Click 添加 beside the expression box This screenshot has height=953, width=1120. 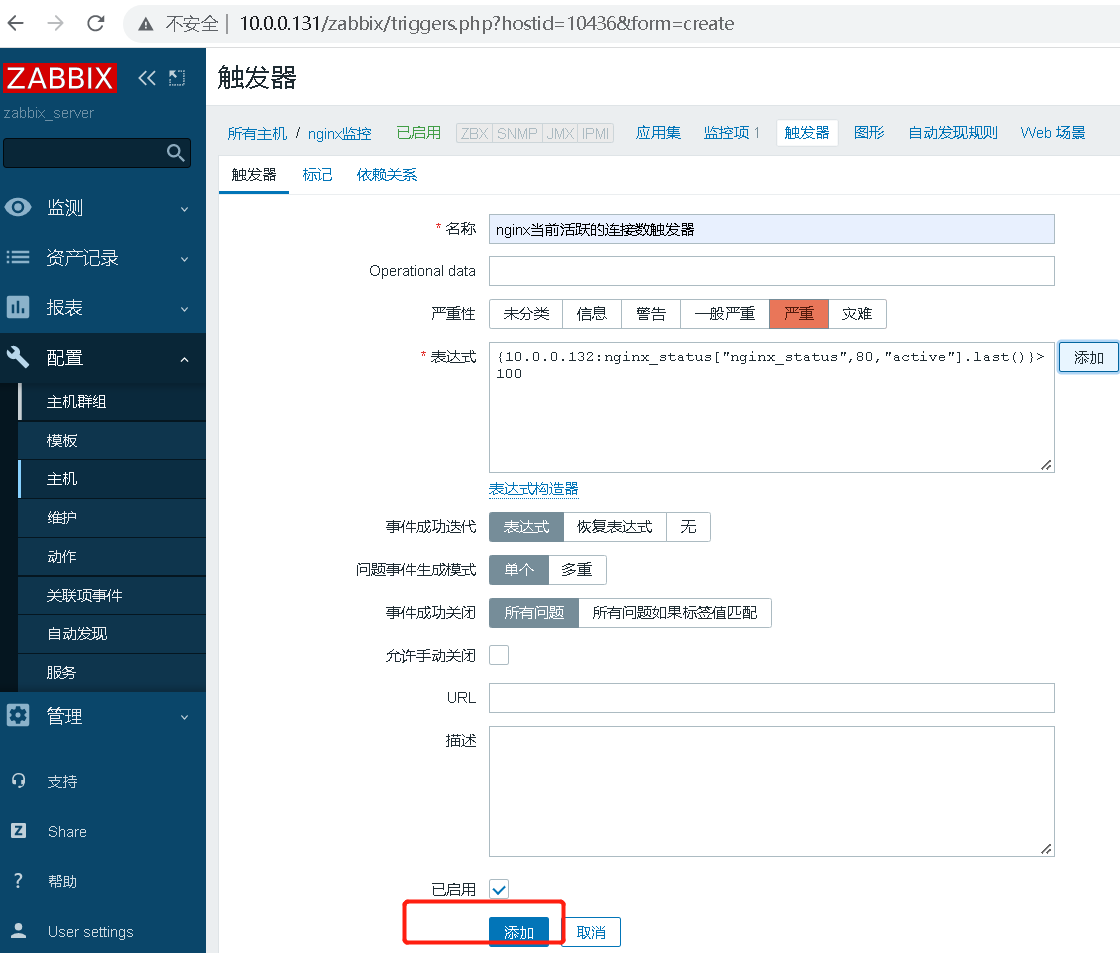tap(1089, 357)
